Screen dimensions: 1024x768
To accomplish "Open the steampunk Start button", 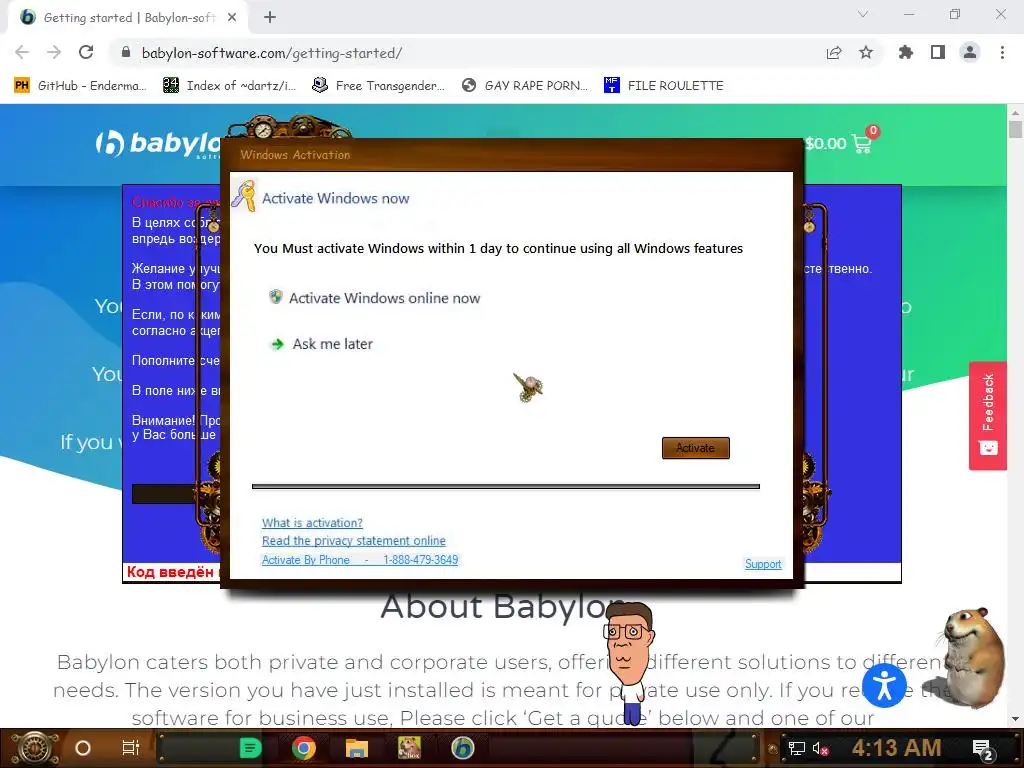I will point(35,748).
